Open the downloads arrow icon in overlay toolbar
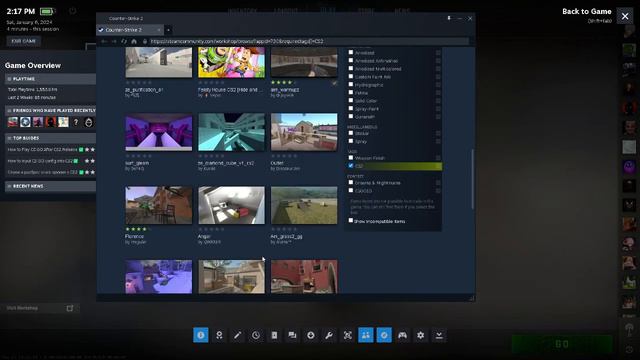 click(x=311, y=335)
